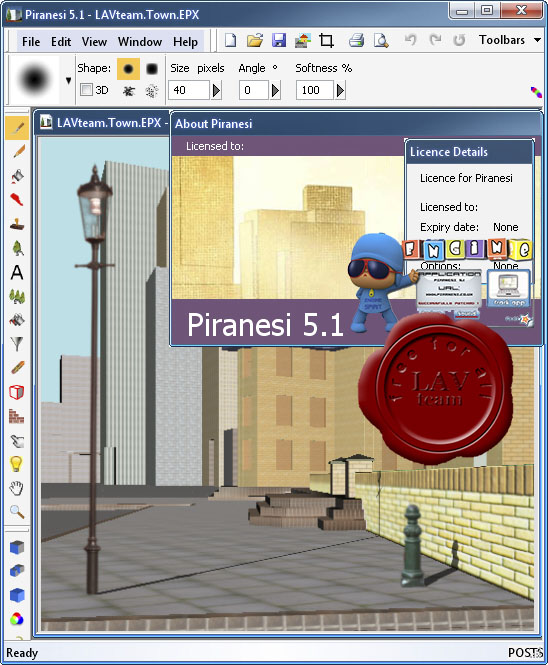548x665 pixels.
Task: Click the New document icon
Action: (x=231, y=40)
